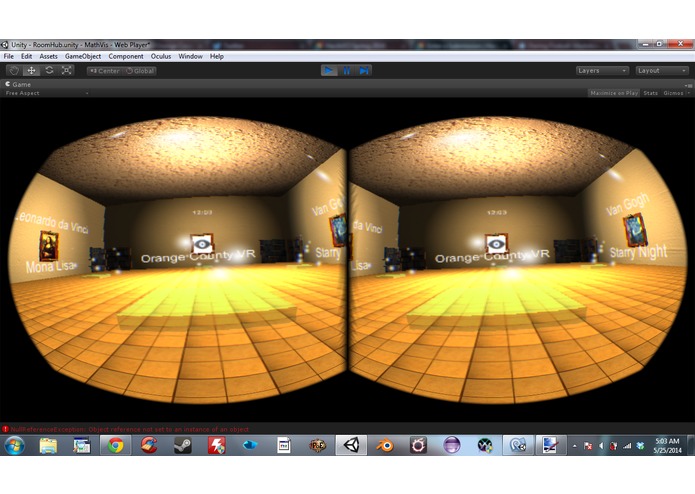Open the Flash icon on taskbar

[217, 445]
